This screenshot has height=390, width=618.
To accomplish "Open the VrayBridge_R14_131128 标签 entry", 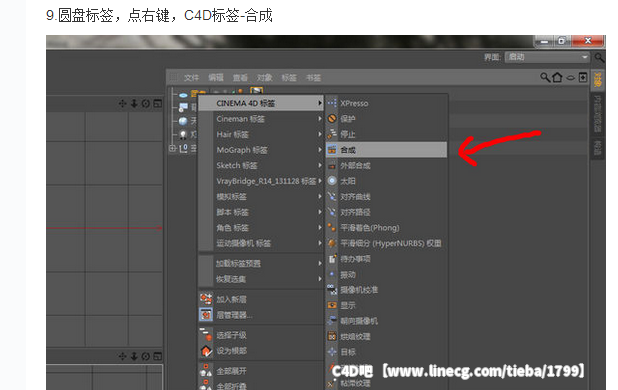I will pos(261,181).
